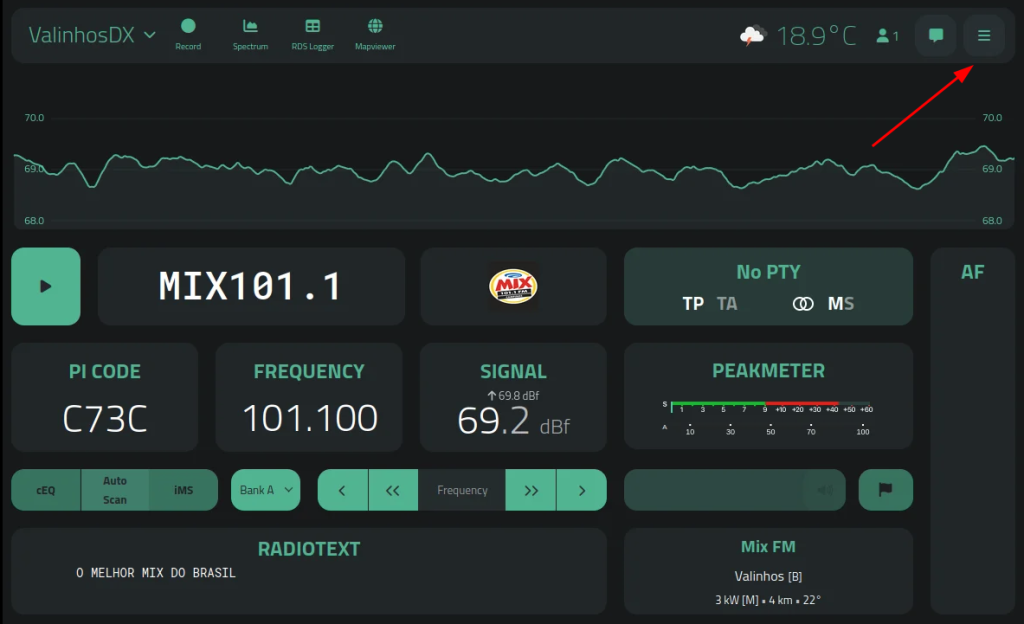Screen dimensions: 1024x624
Task: Expand the Bank A dropdown
Action: point(265,490)
